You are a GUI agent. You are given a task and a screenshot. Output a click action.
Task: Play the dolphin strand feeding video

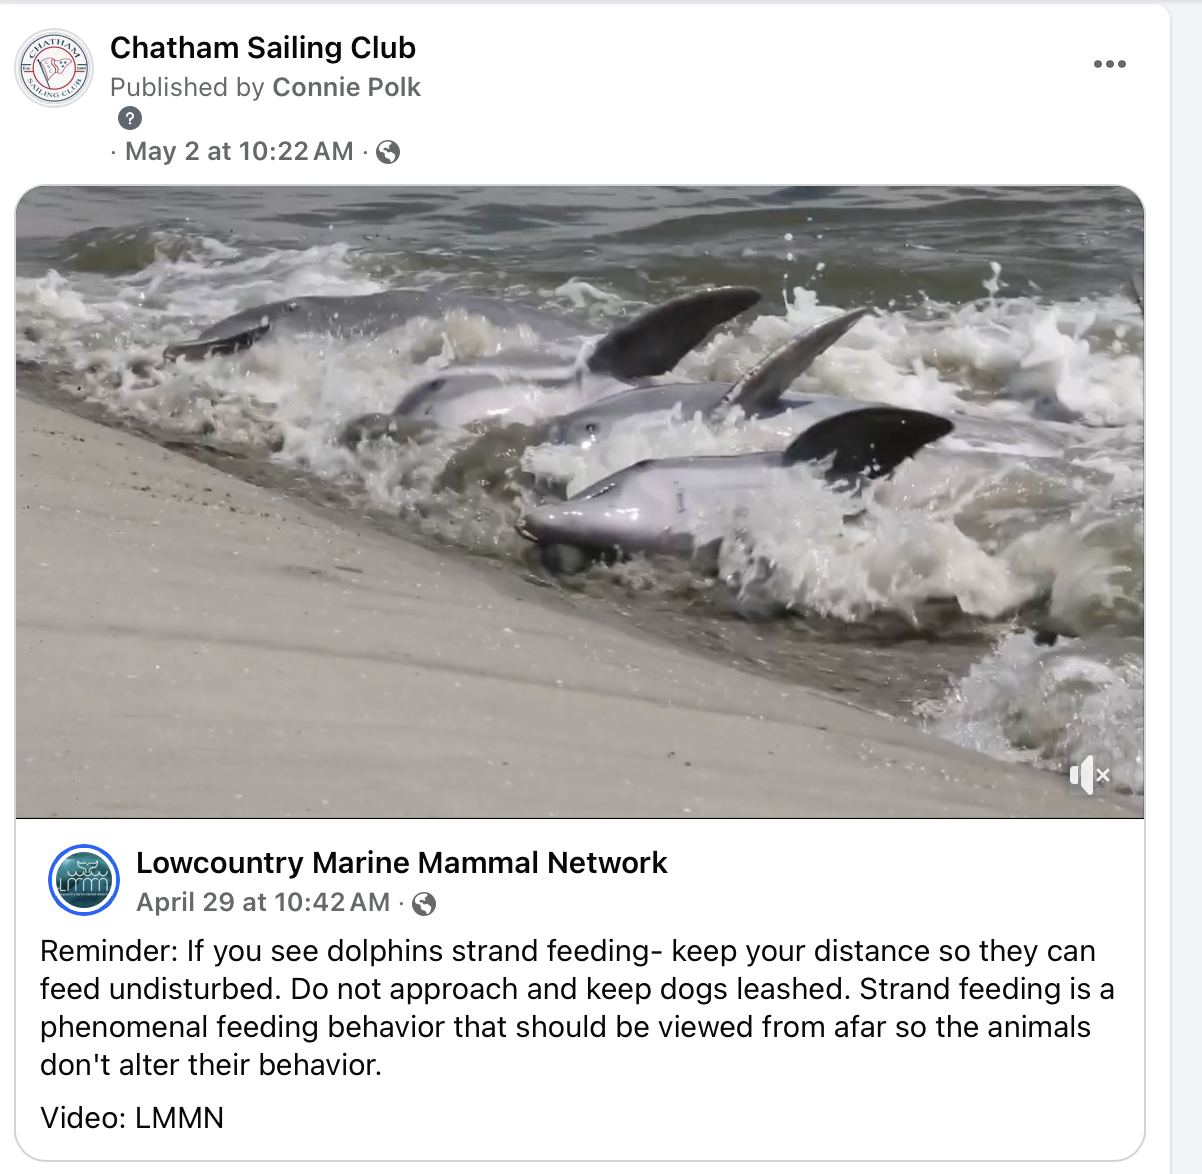(x=580, y=502)
